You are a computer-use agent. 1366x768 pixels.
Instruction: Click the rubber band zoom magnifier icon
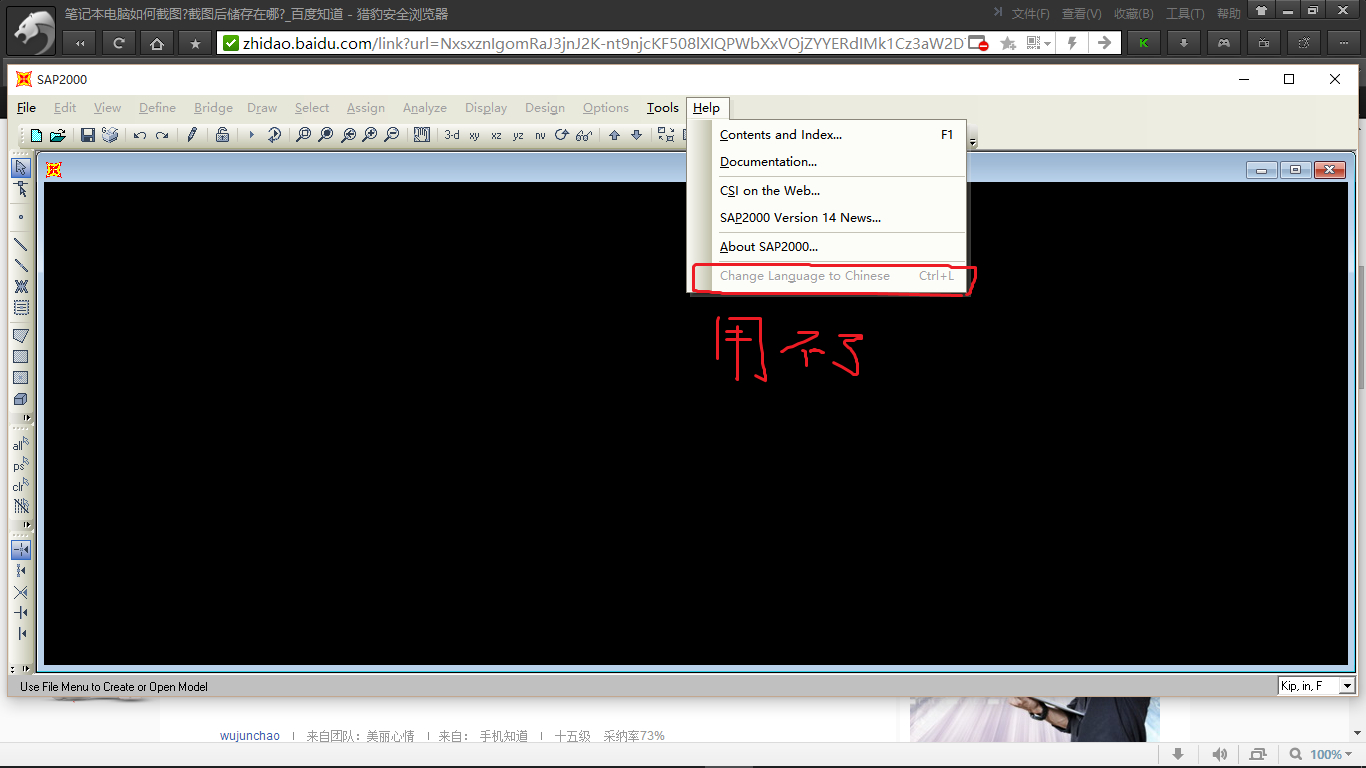(304, 135)
